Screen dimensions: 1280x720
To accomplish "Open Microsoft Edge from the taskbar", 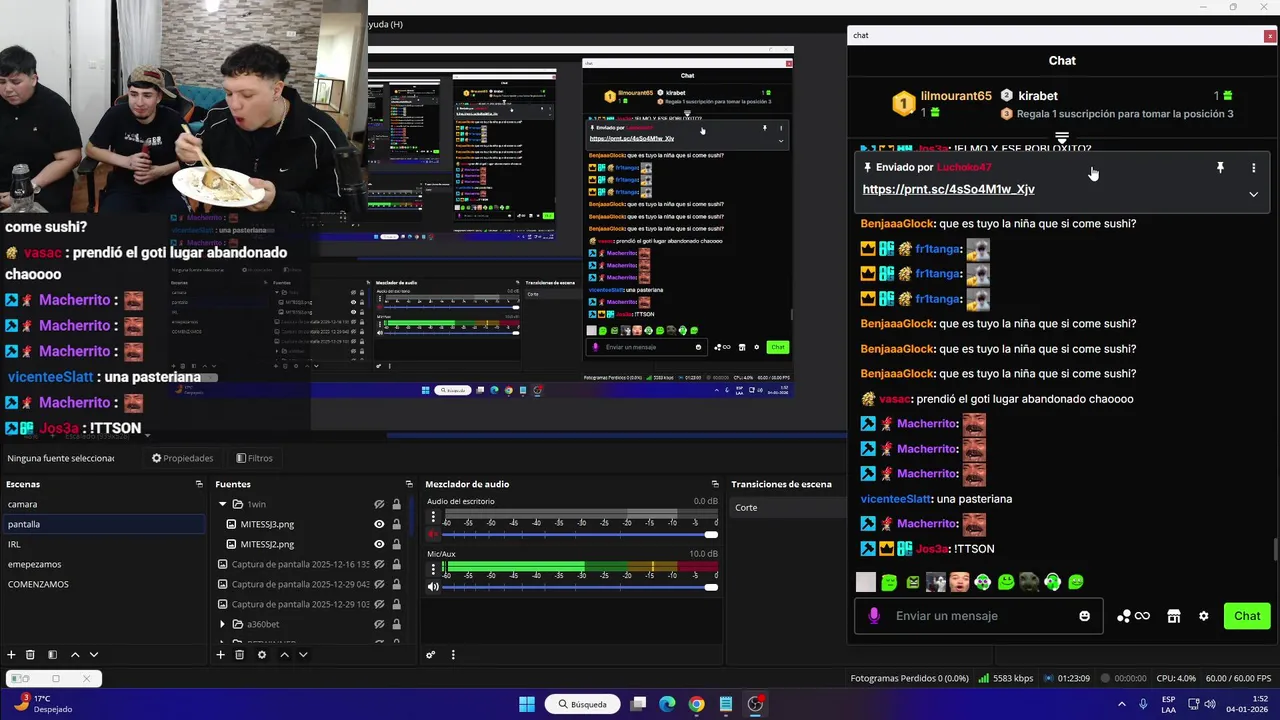I will [667, 704].
